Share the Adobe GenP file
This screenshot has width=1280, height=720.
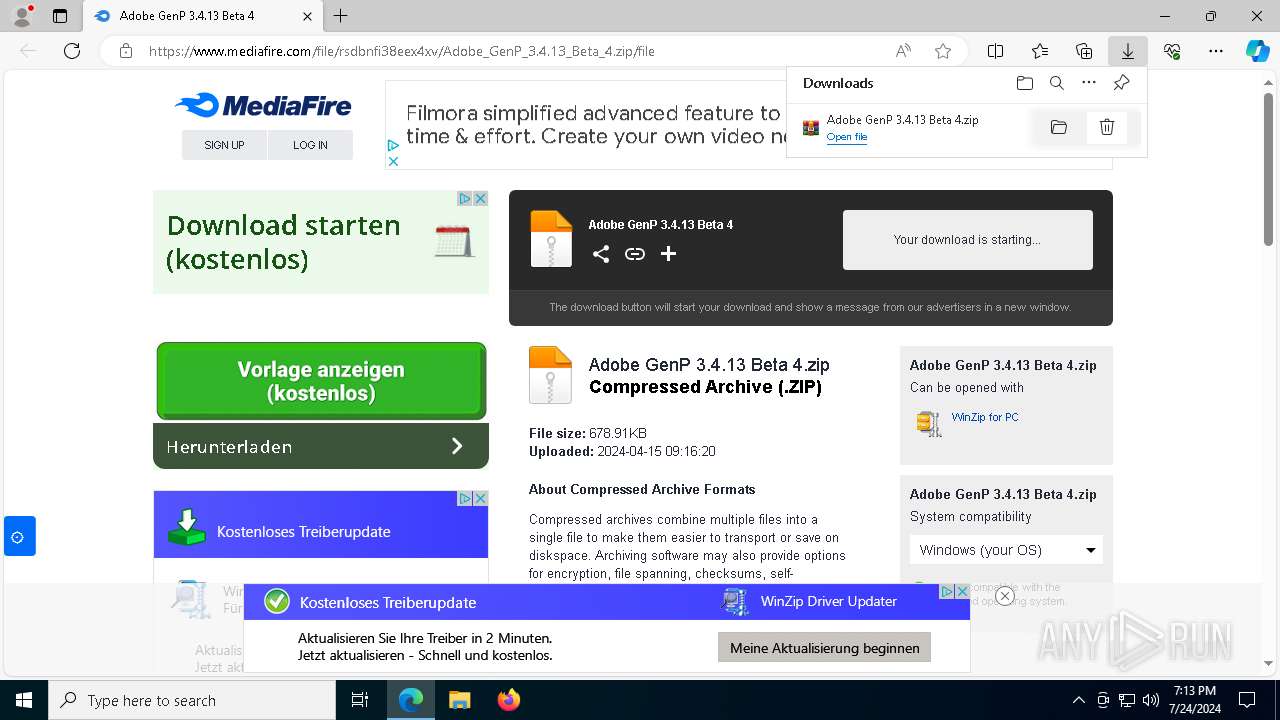pyautogui.click(x=601, y=254)
